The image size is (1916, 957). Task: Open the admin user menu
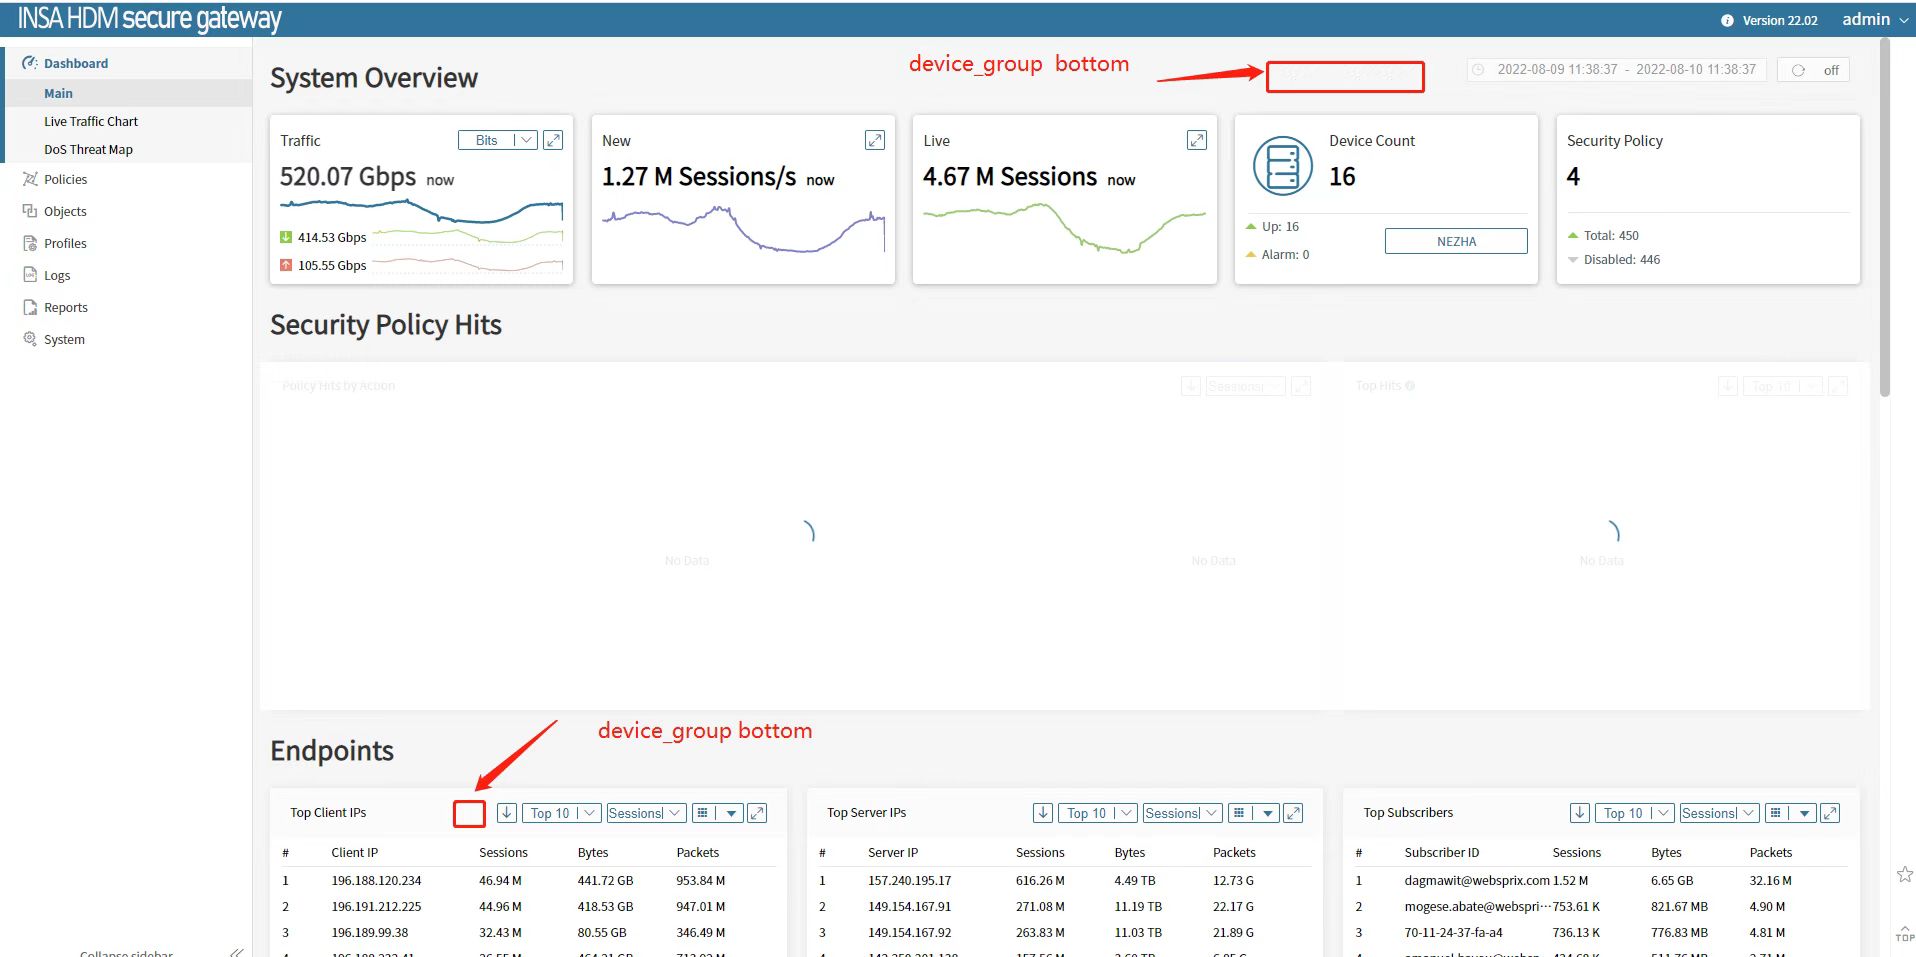[x=1874, y=20]
